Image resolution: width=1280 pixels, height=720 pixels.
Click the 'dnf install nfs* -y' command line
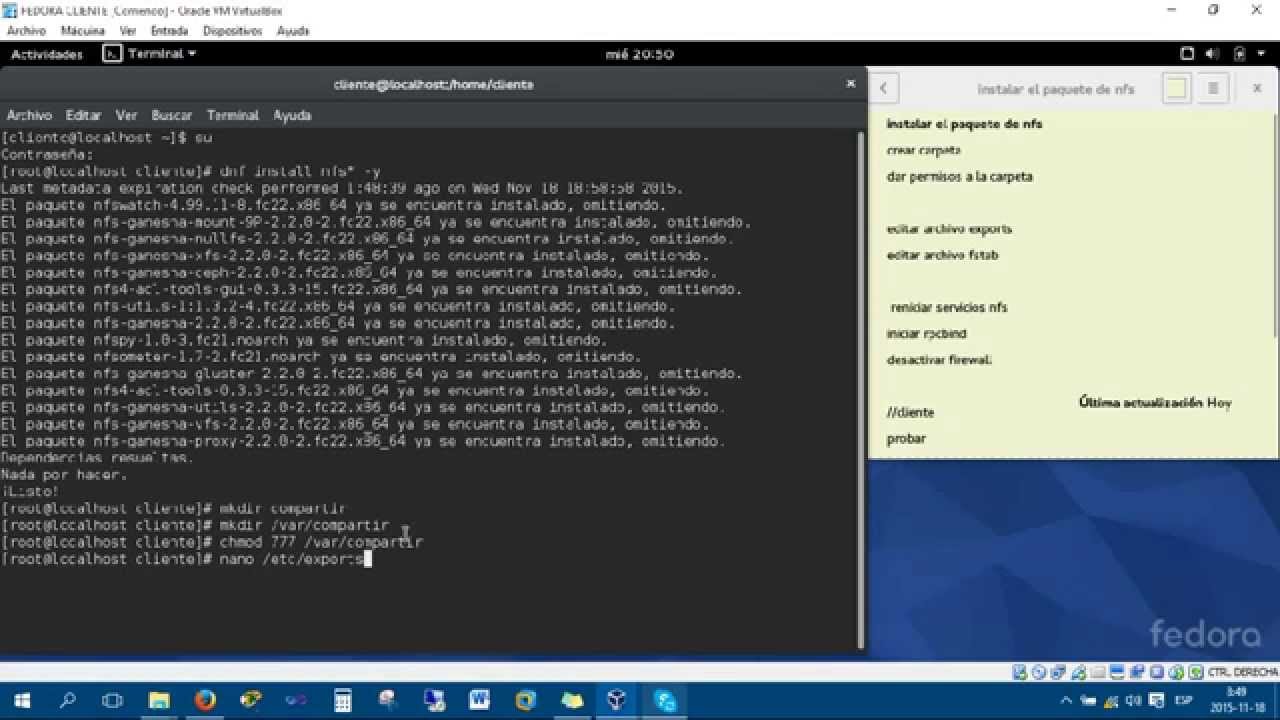(191, 172)
